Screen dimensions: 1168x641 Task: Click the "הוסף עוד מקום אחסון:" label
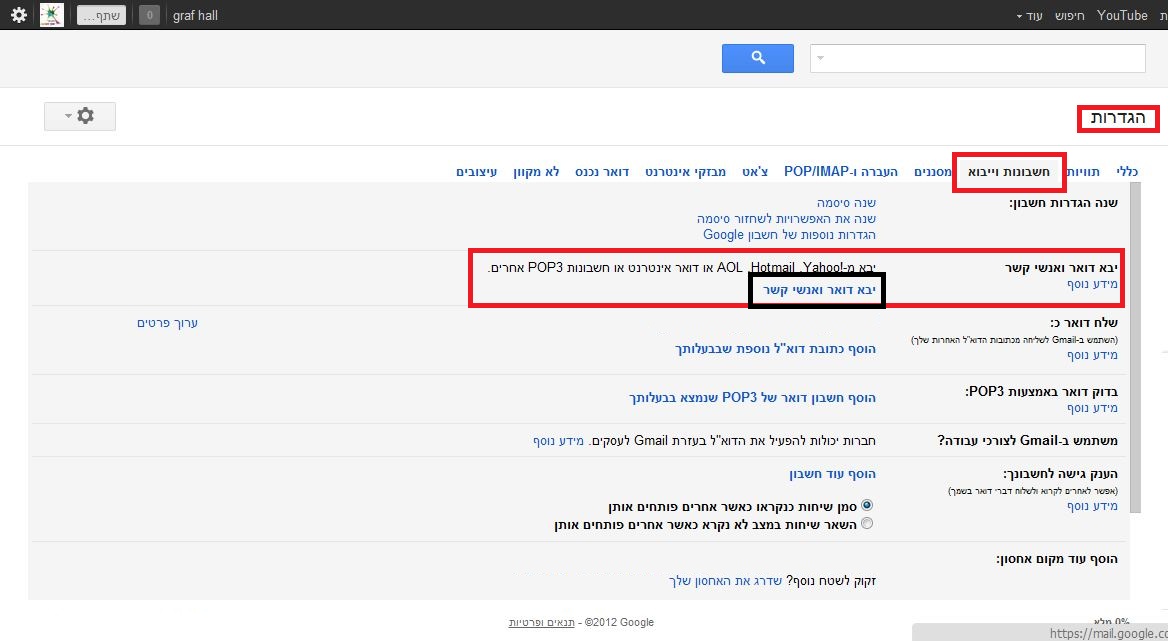(1058, 559)
